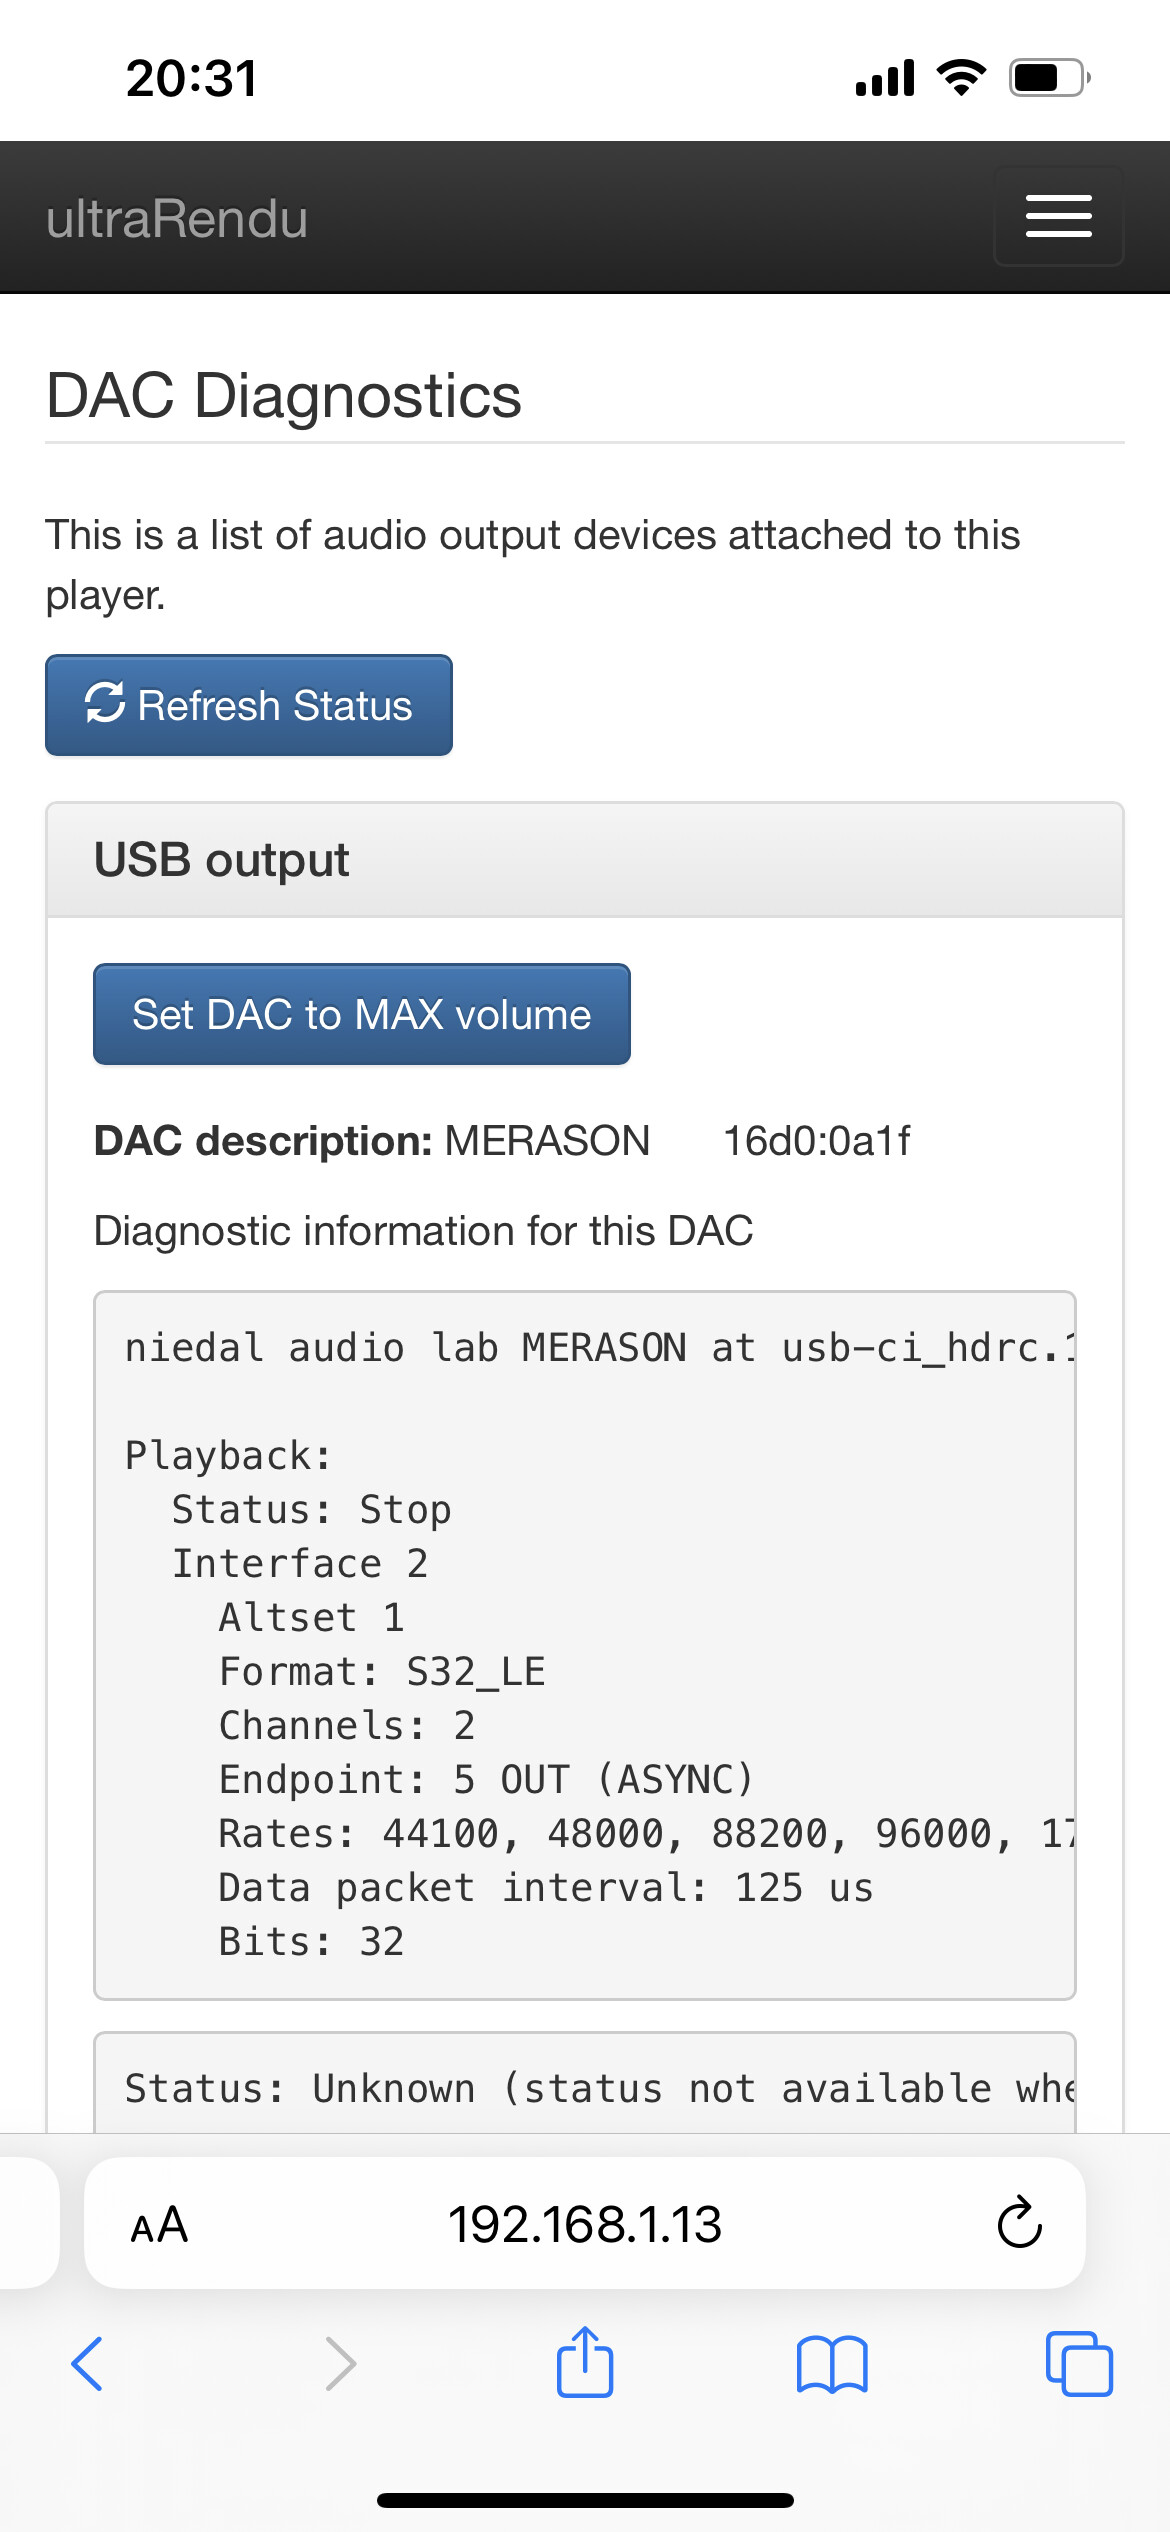The width and height of the screenshot is (1170, 2532).
Task: Tap the Playback diagnostic information text block
Action: pyautogui.click(x=584, y=1645)
